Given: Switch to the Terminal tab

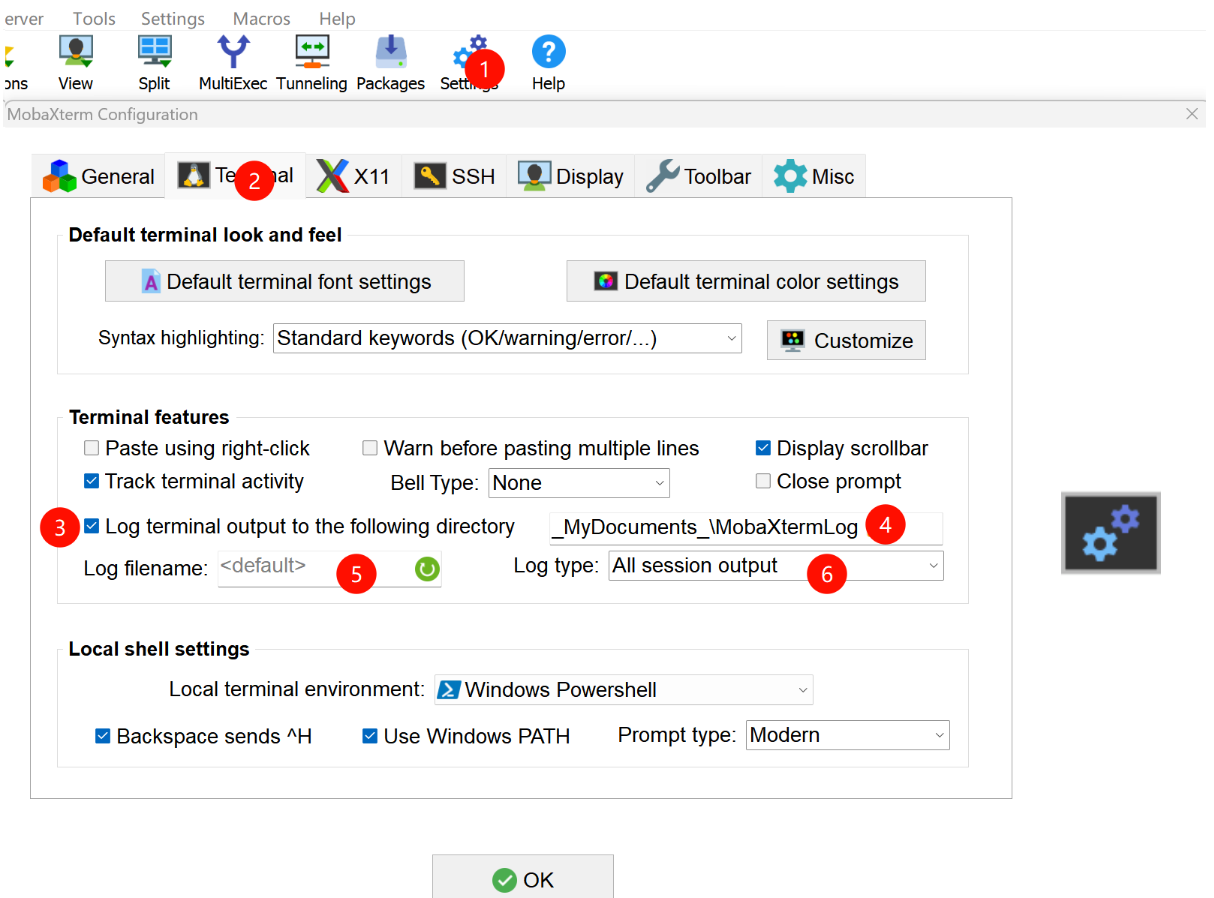Looking at the screenshot, I should [x=235, y=175].
